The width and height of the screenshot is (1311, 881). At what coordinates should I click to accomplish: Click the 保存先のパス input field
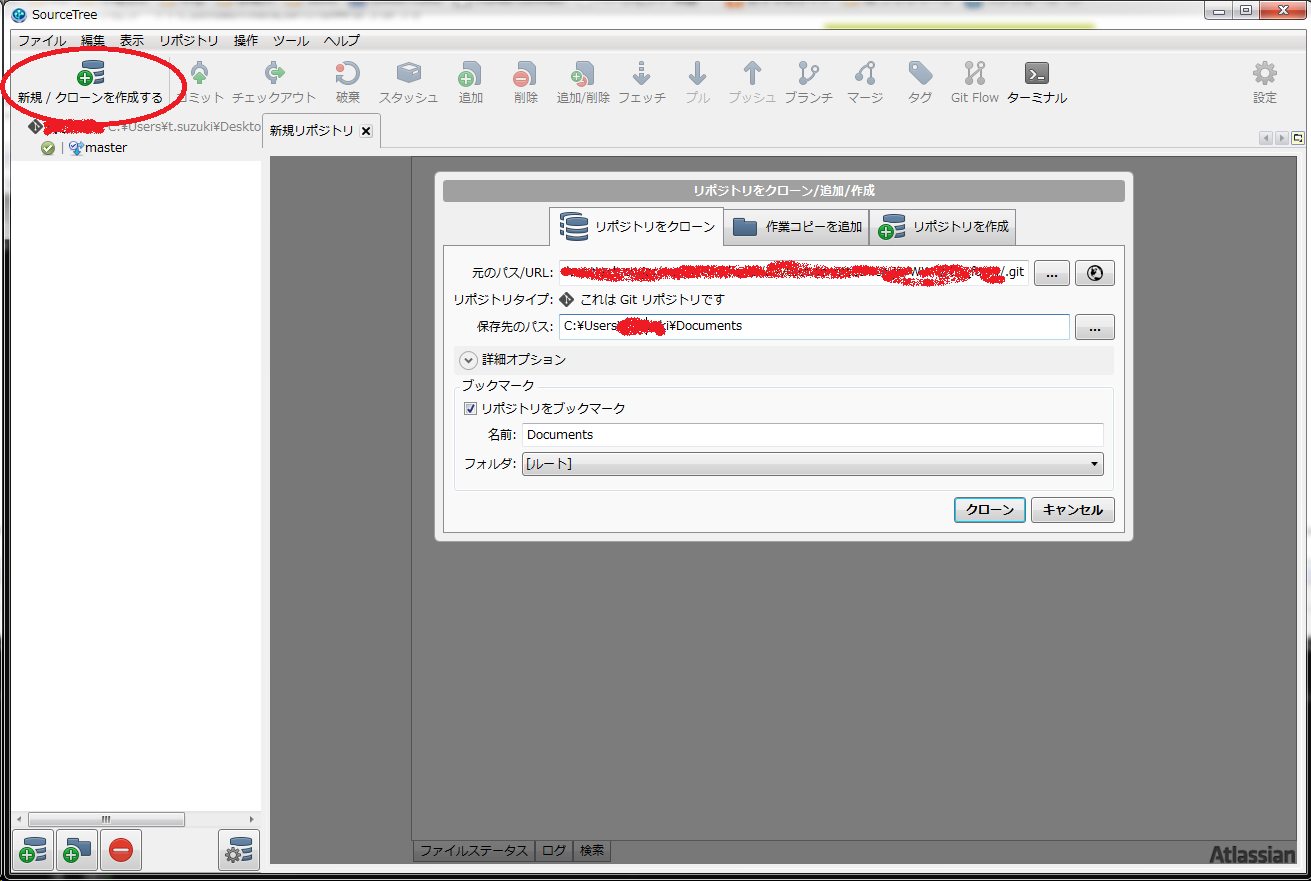coord(814,327)
